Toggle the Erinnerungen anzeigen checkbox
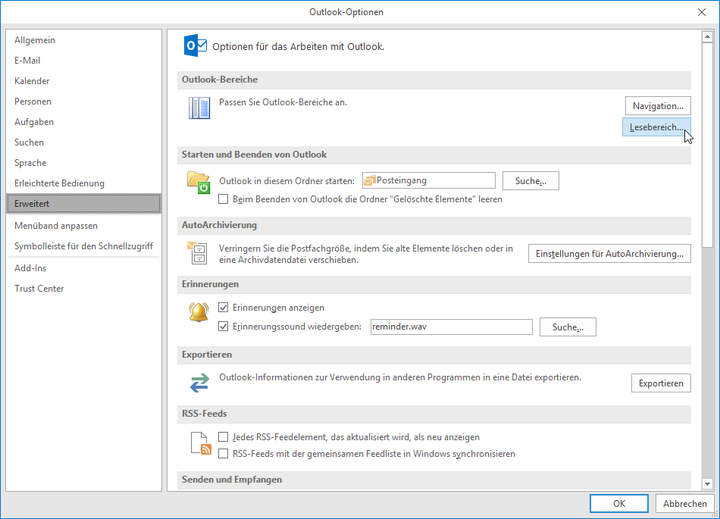Image resolution: width=720 pixels, height=519 pixels. click(223, 307)
